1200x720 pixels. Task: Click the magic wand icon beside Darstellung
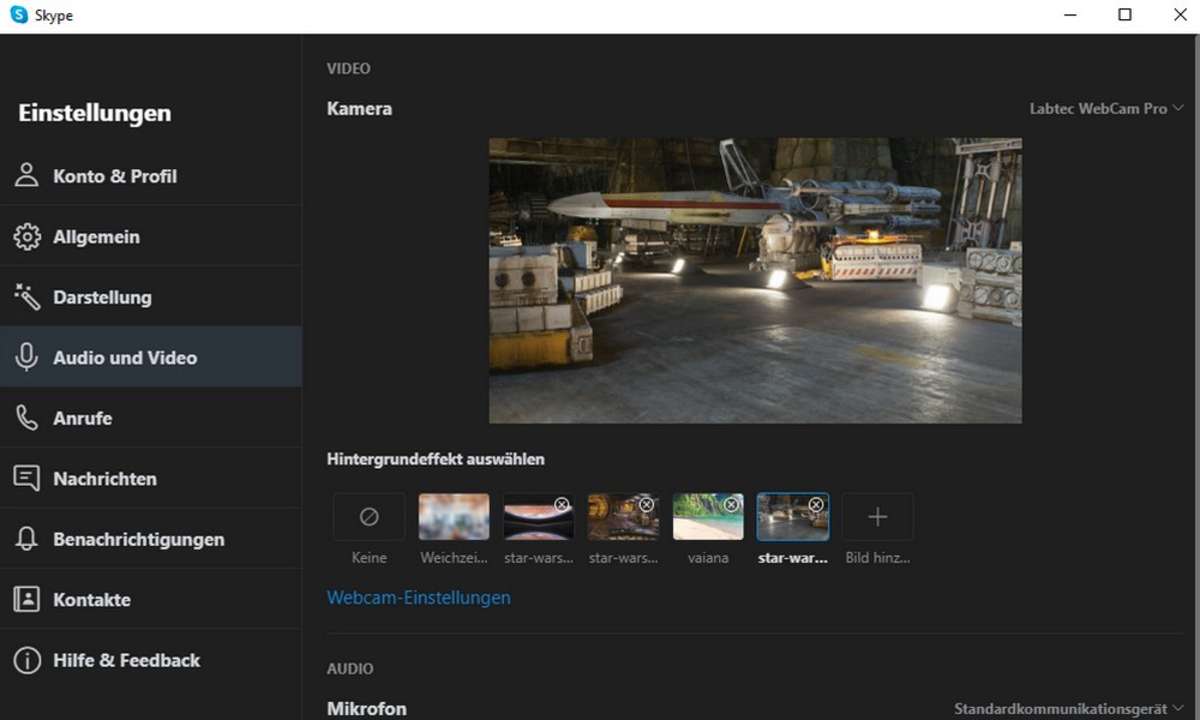pyautogui.click(x=27, y=297)
